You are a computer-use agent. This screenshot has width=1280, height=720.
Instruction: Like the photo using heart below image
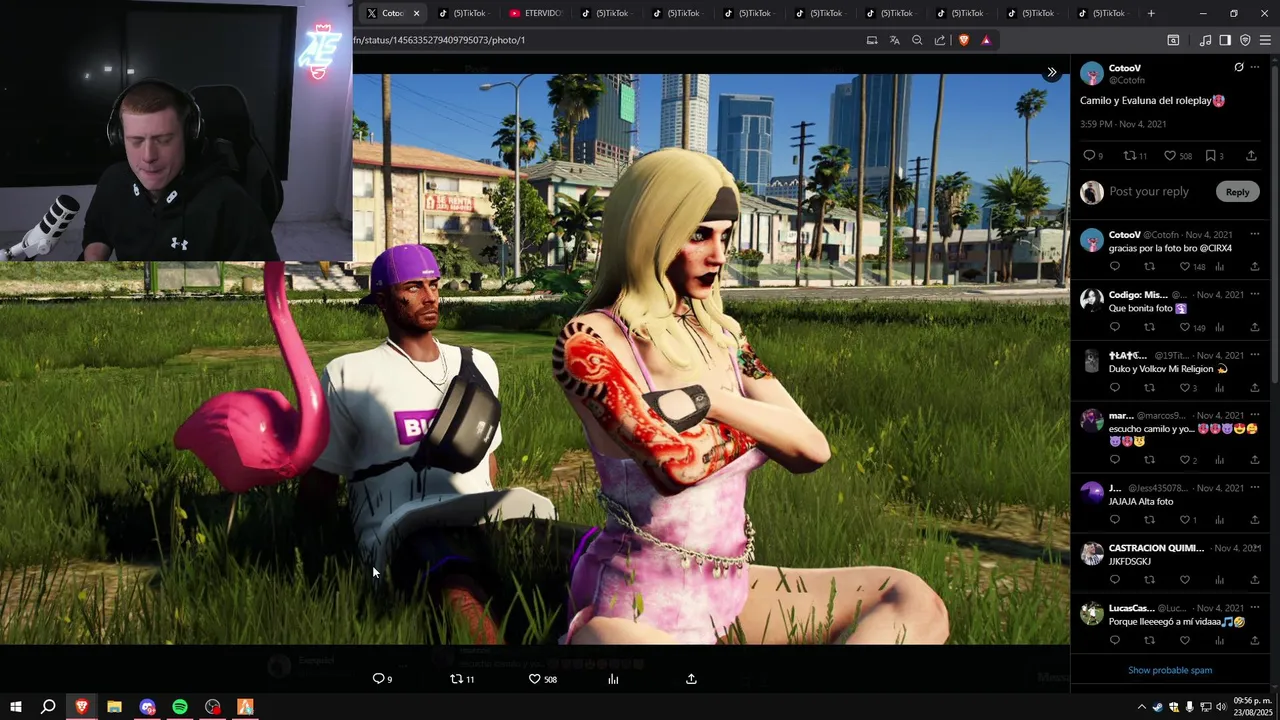pos(535,679)
